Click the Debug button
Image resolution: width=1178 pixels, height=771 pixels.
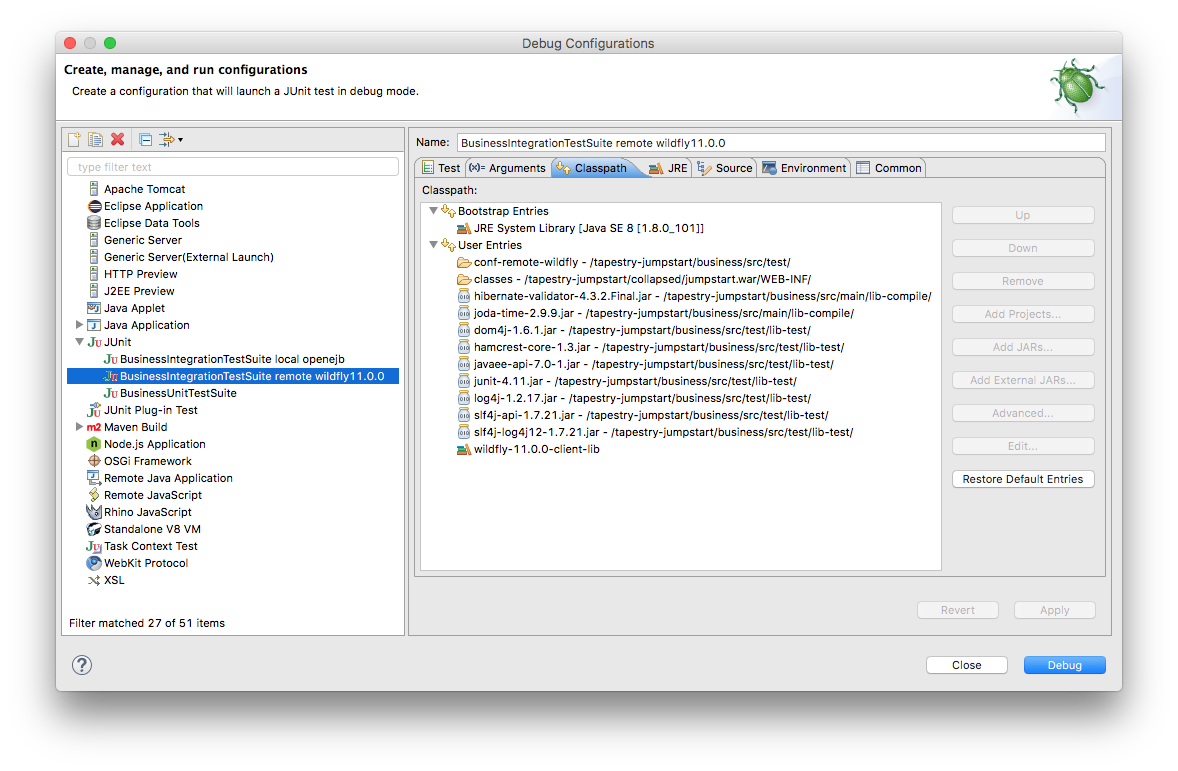[x=1065, y=665]
